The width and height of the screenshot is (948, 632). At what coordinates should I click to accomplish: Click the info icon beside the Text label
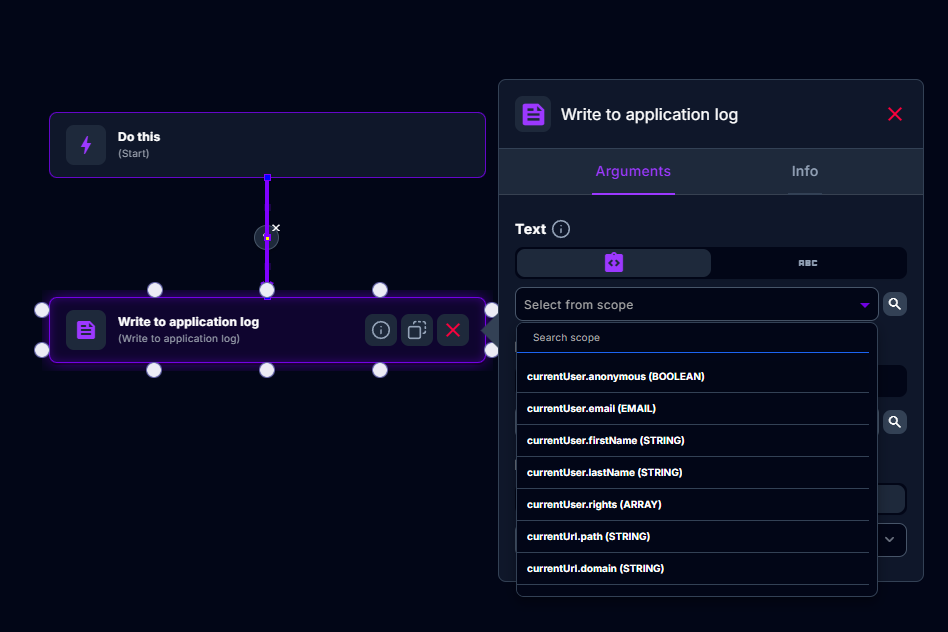tap(561, 229)
